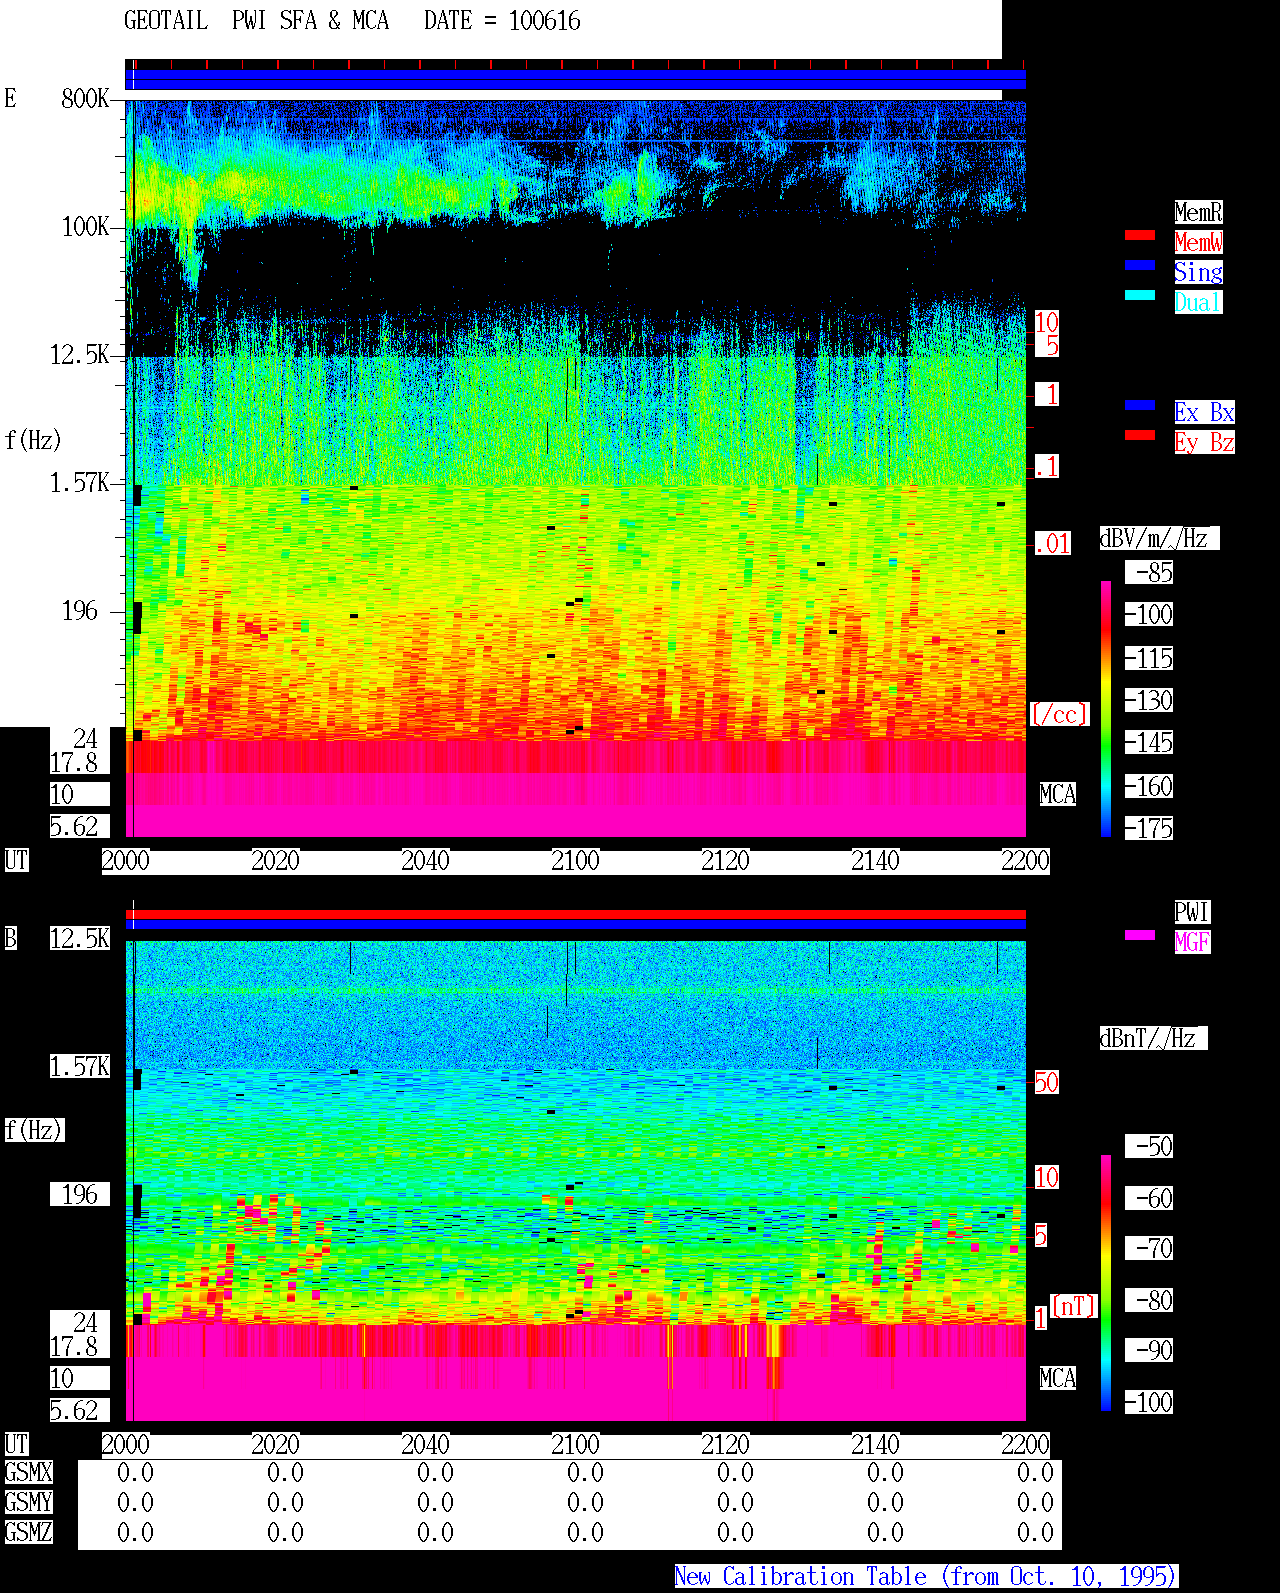Click the [/cc] density unit label
Screen dimensions: 1280x1593
coord(1059,714)
